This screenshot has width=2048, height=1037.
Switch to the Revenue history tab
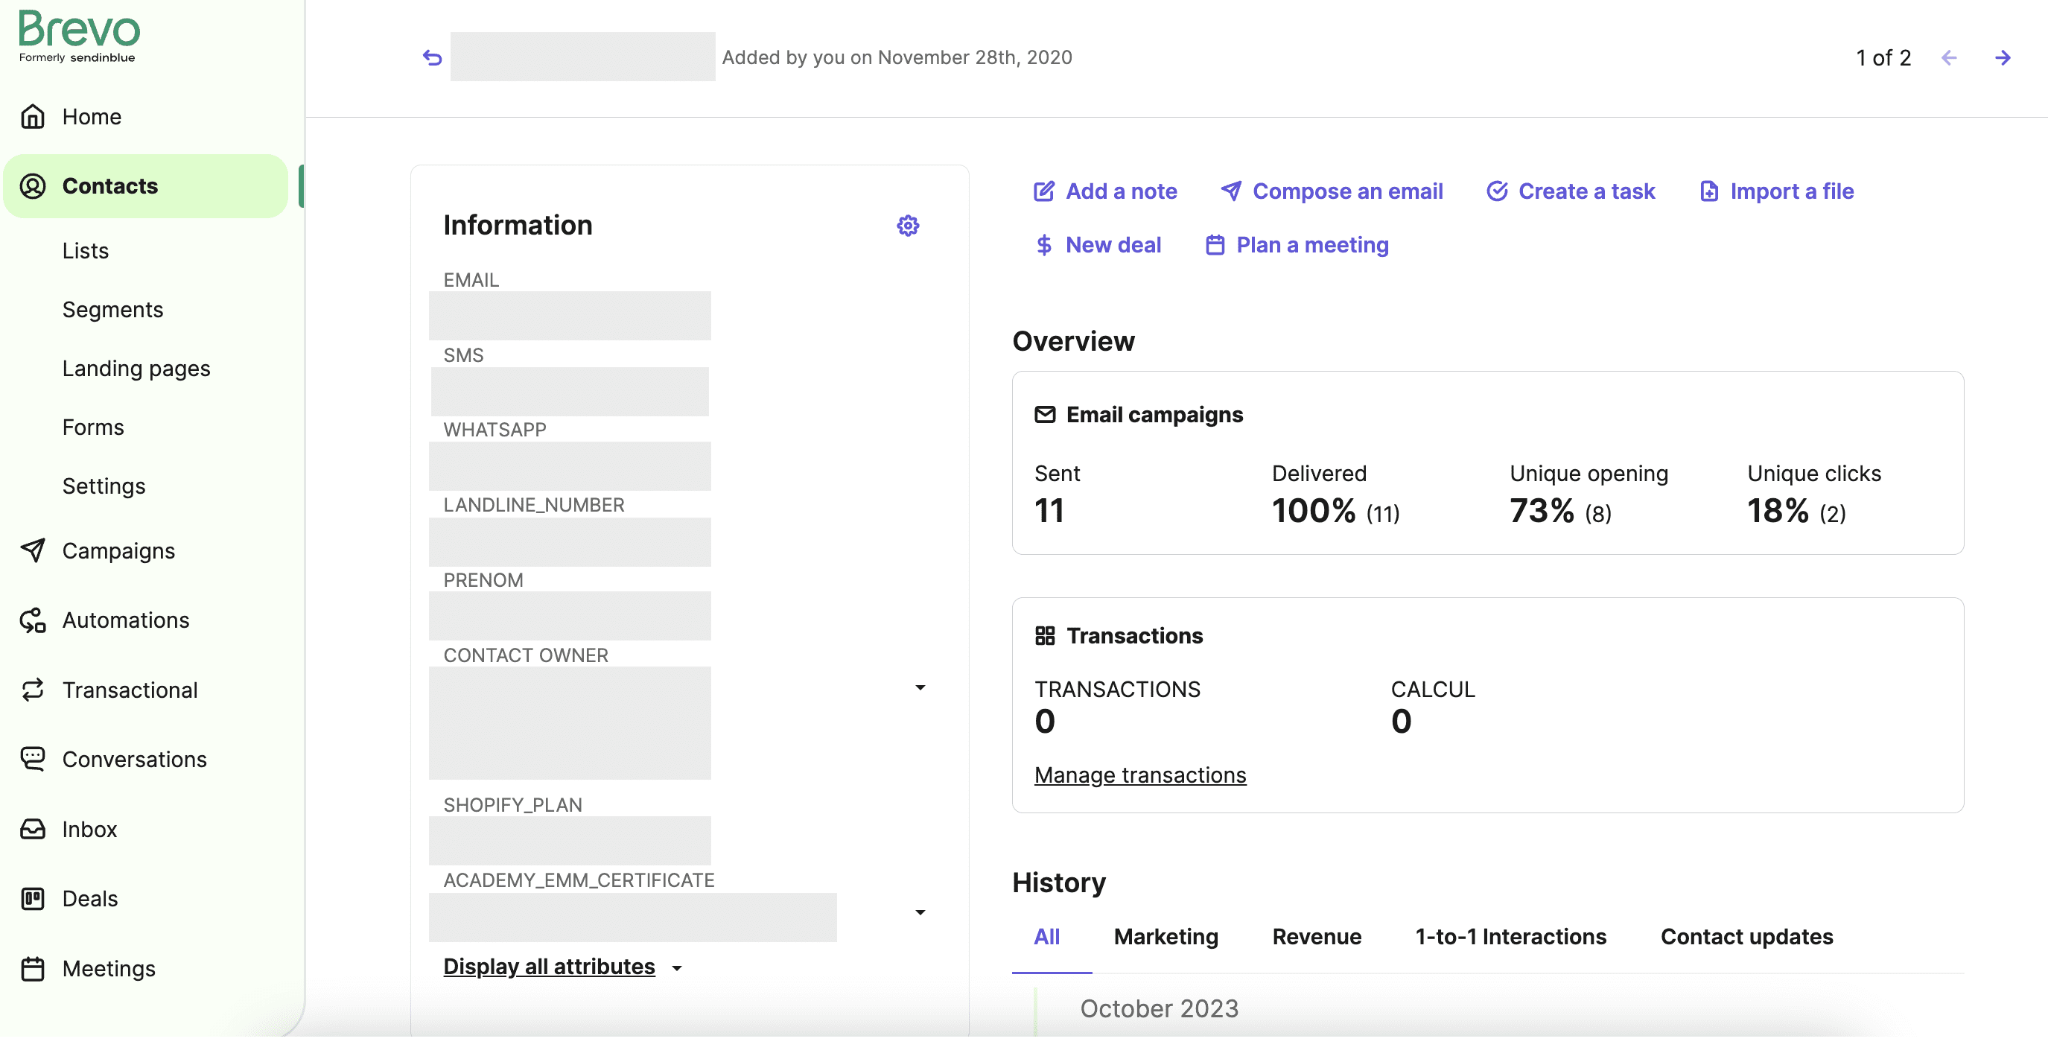pos(1317,937)
